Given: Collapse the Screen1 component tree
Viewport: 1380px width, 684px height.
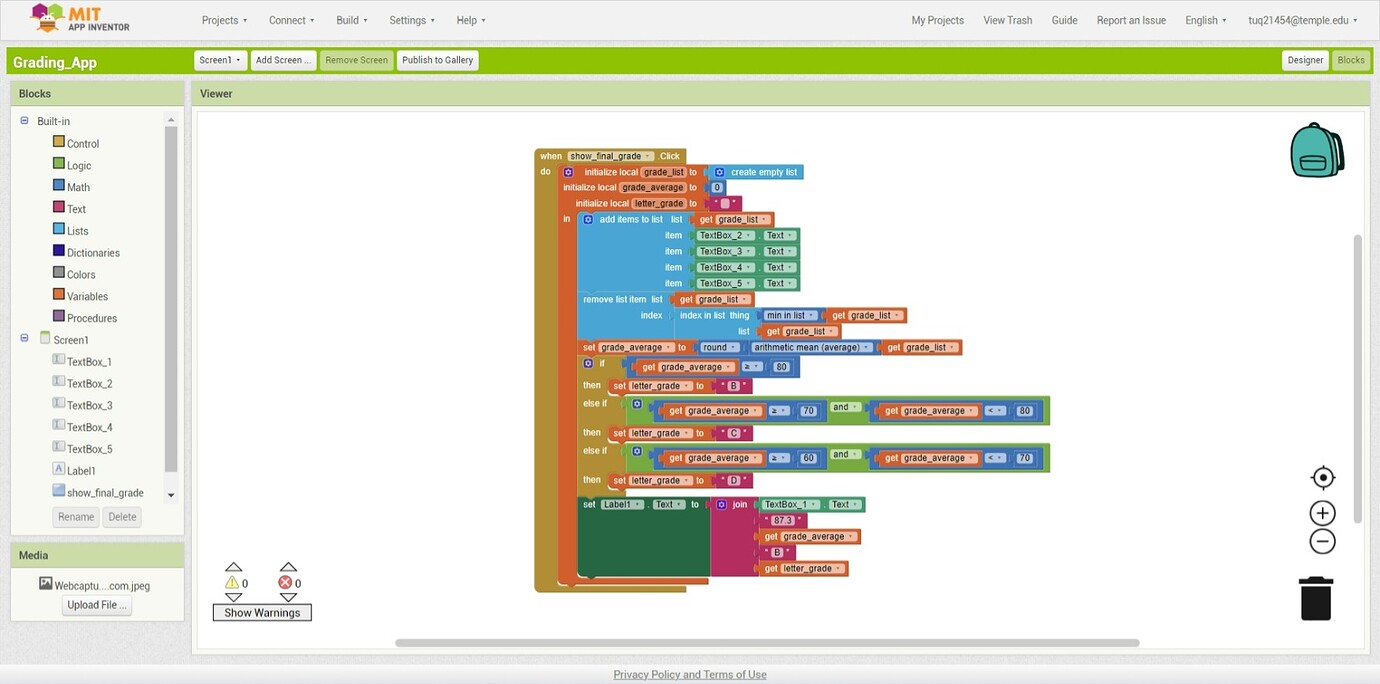Looking at the screenshot, I should (x=25, y=339).
